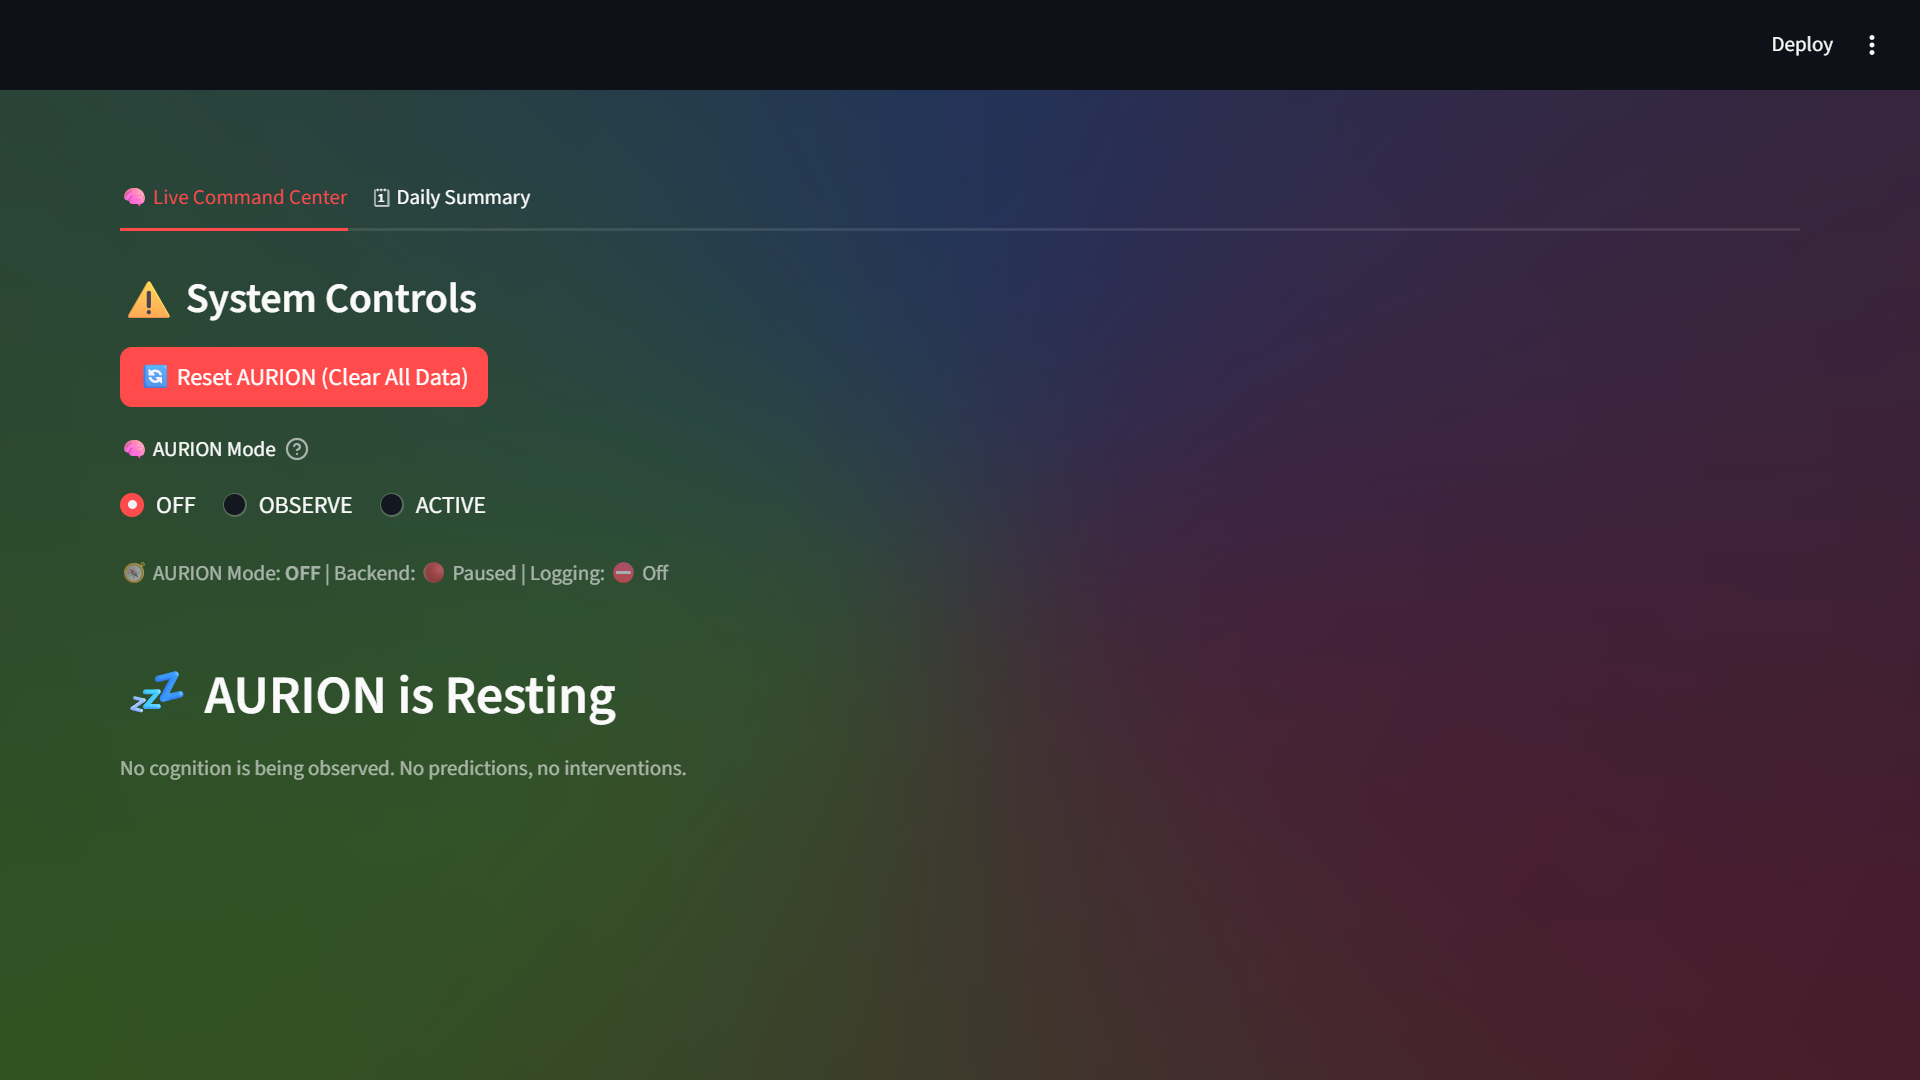
Task: Set AURION mode to ACTIVE
Action: (392, 505)
